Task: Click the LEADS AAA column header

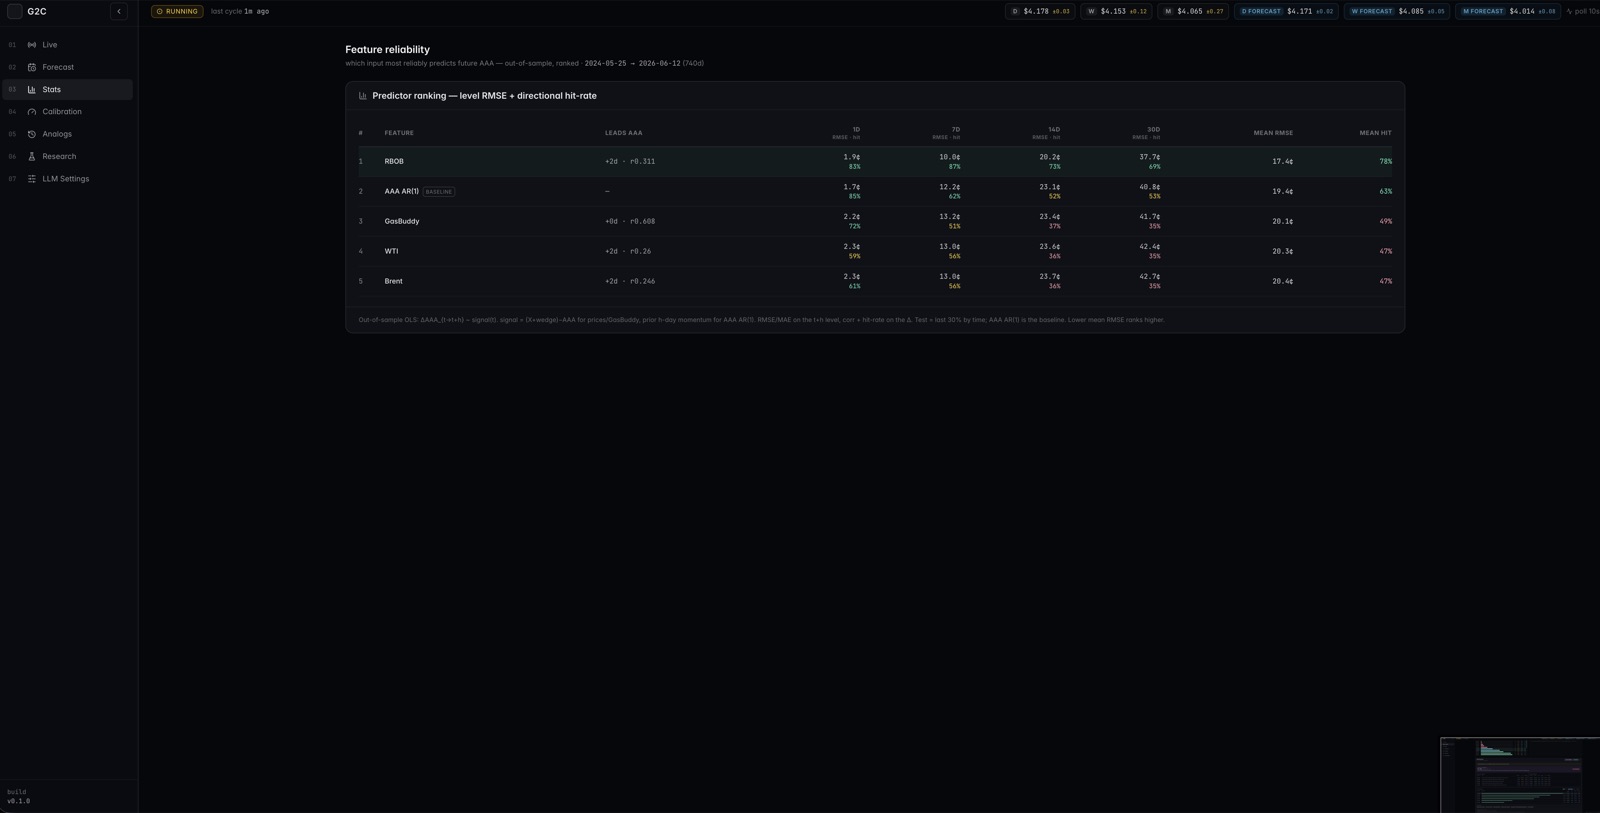Action: click(x=624, y=133)
